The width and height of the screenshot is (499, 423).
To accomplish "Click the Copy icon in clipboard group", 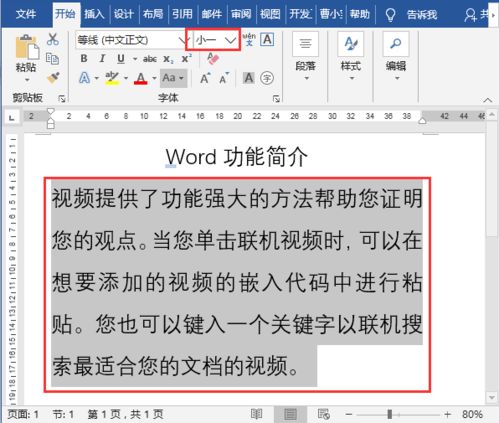I will 53,59.
